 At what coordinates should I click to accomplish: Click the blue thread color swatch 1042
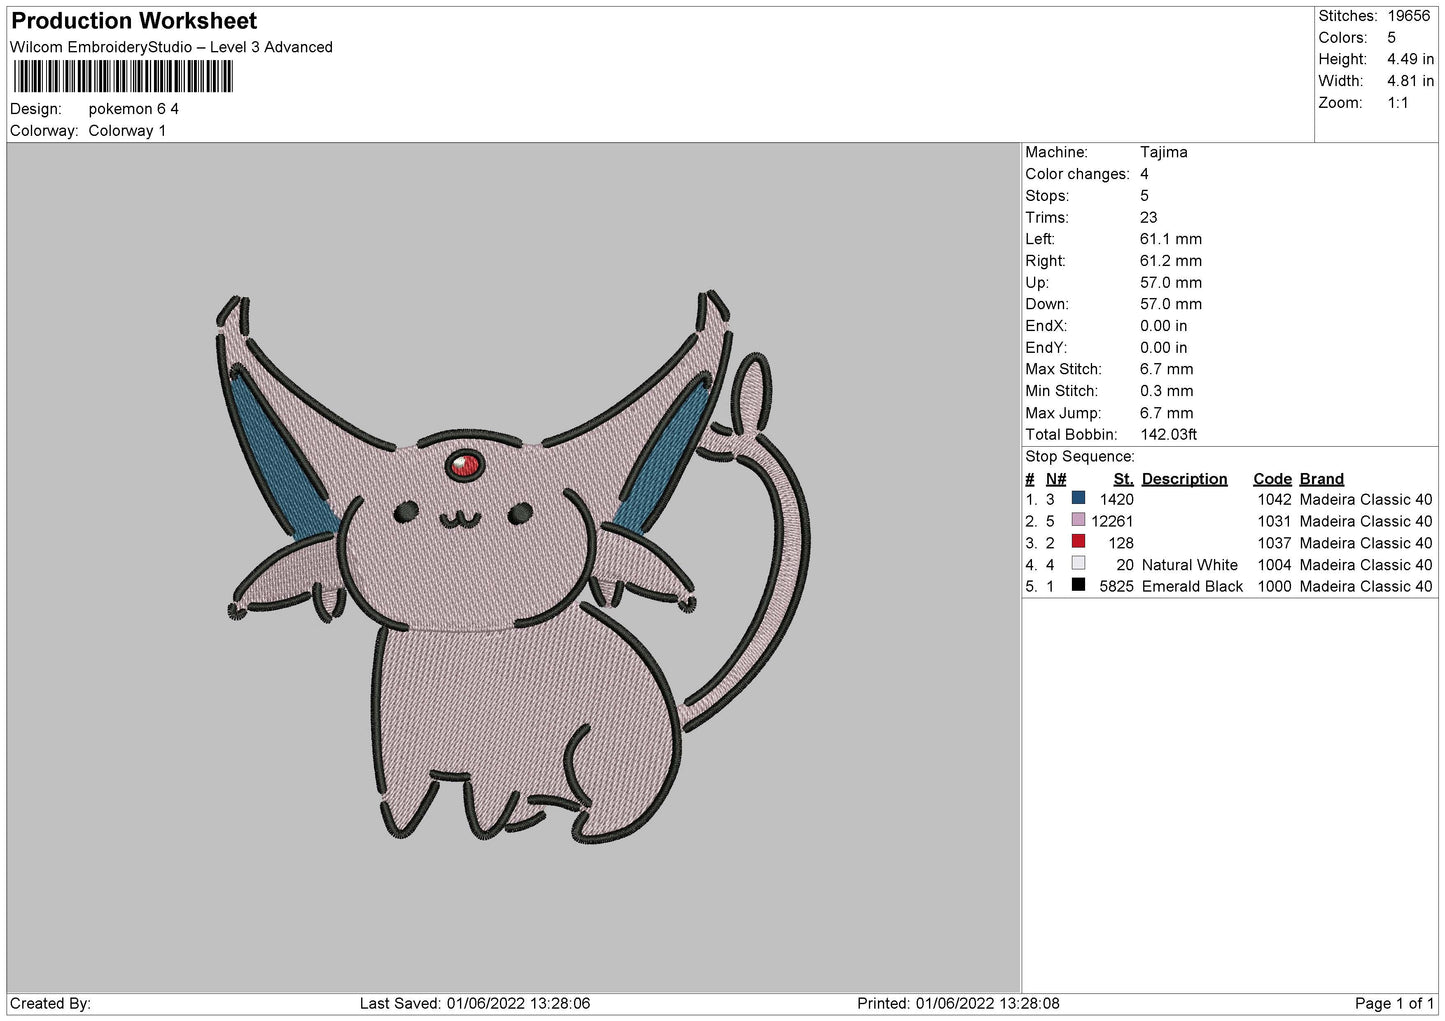1078,498
